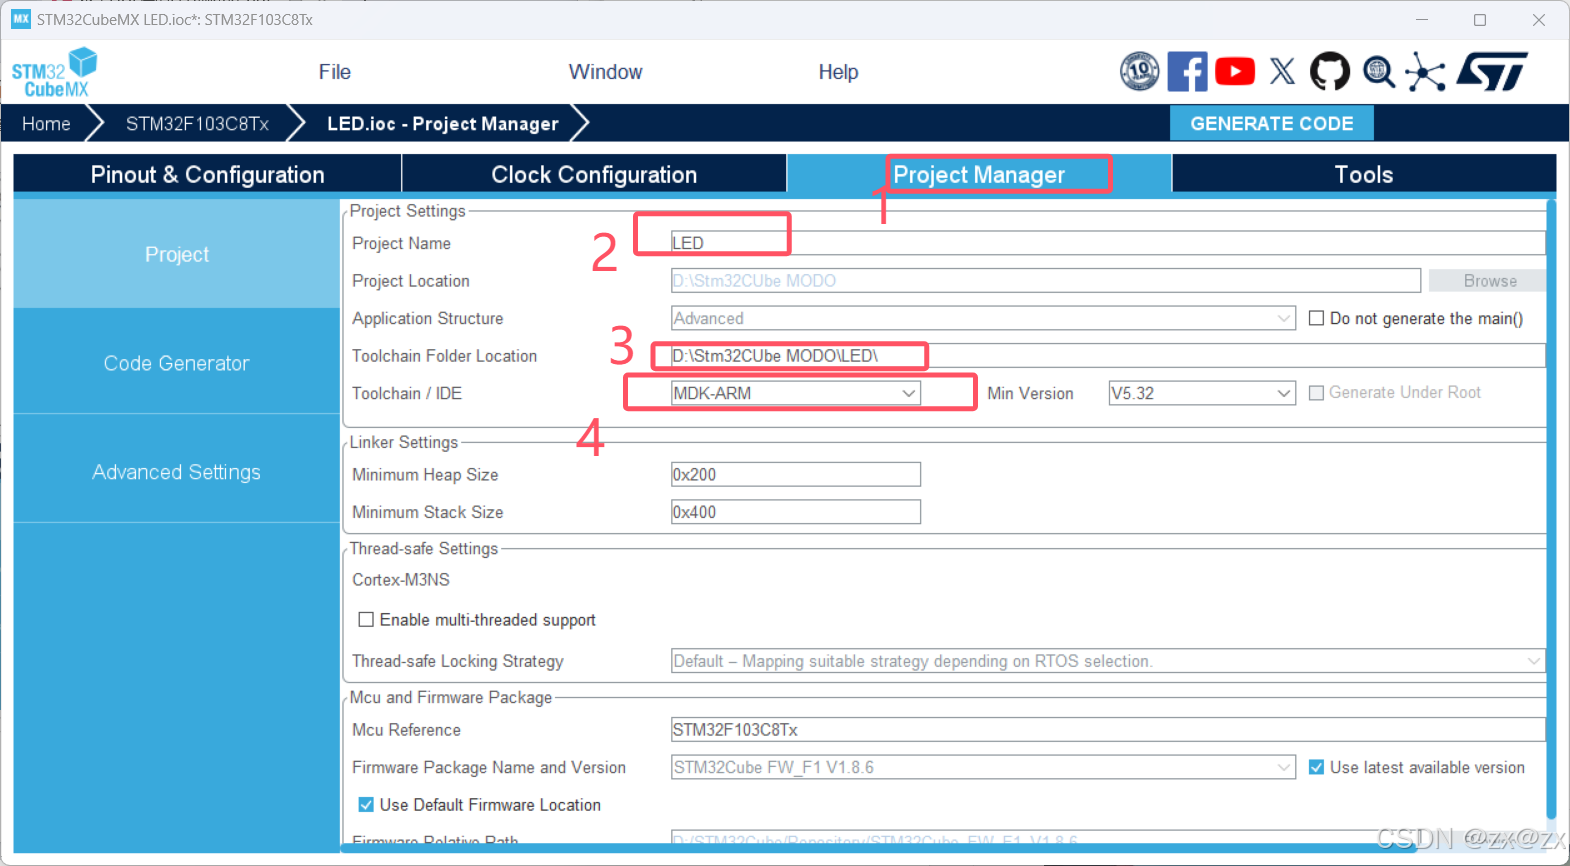Open the Advanced Settings section

pos(177,472)
